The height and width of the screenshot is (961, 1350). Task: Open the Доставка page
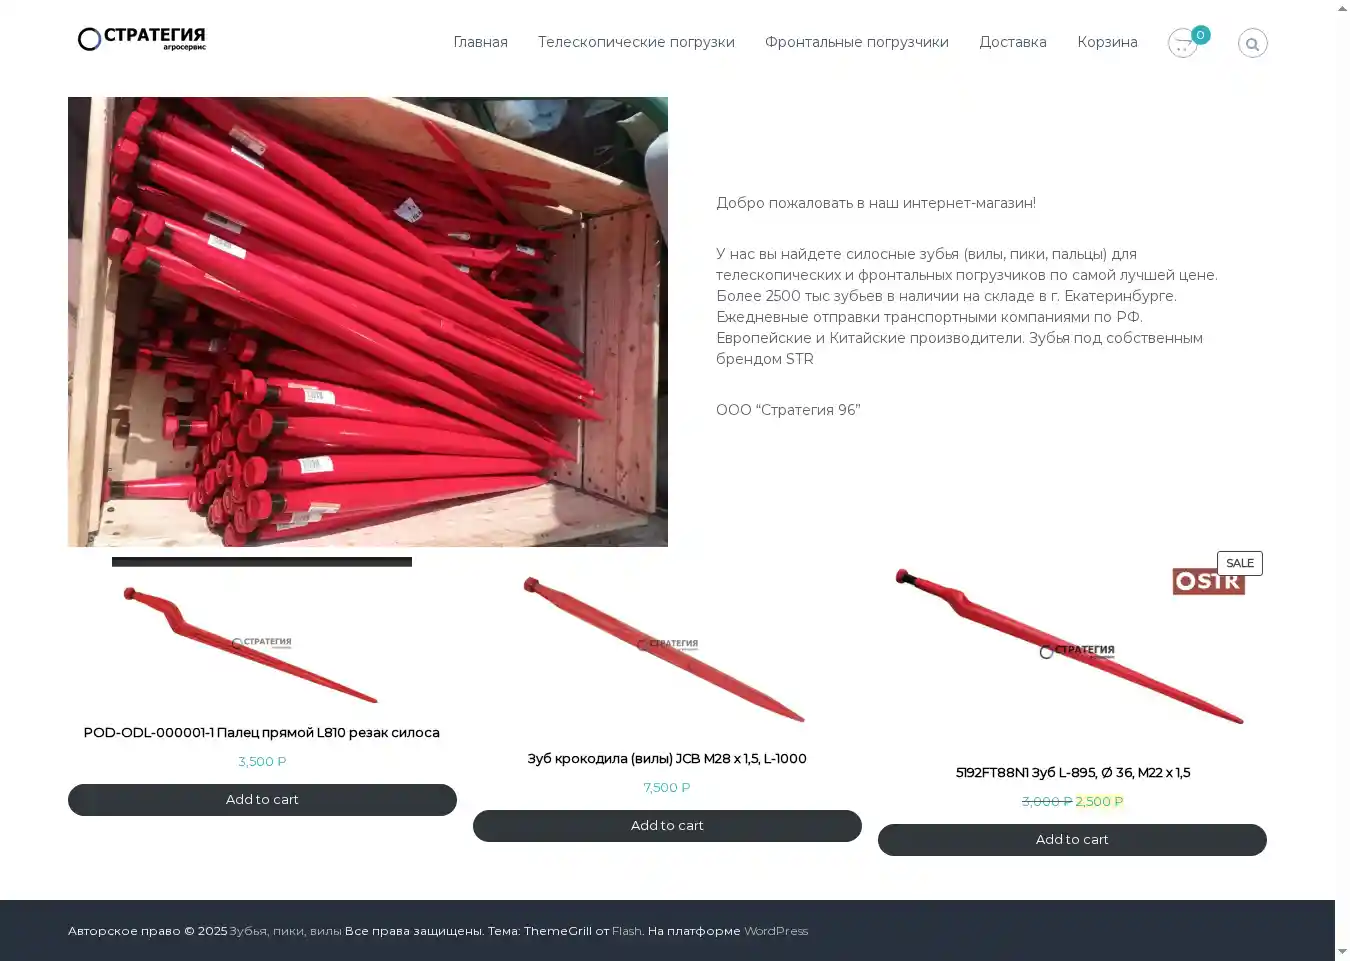1013,42
